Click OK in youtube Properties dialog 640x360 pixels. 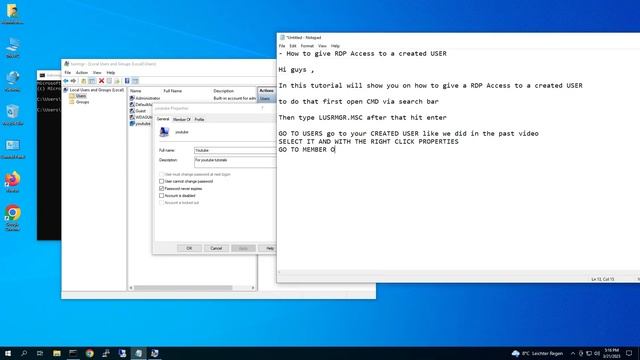click(189, 248)
